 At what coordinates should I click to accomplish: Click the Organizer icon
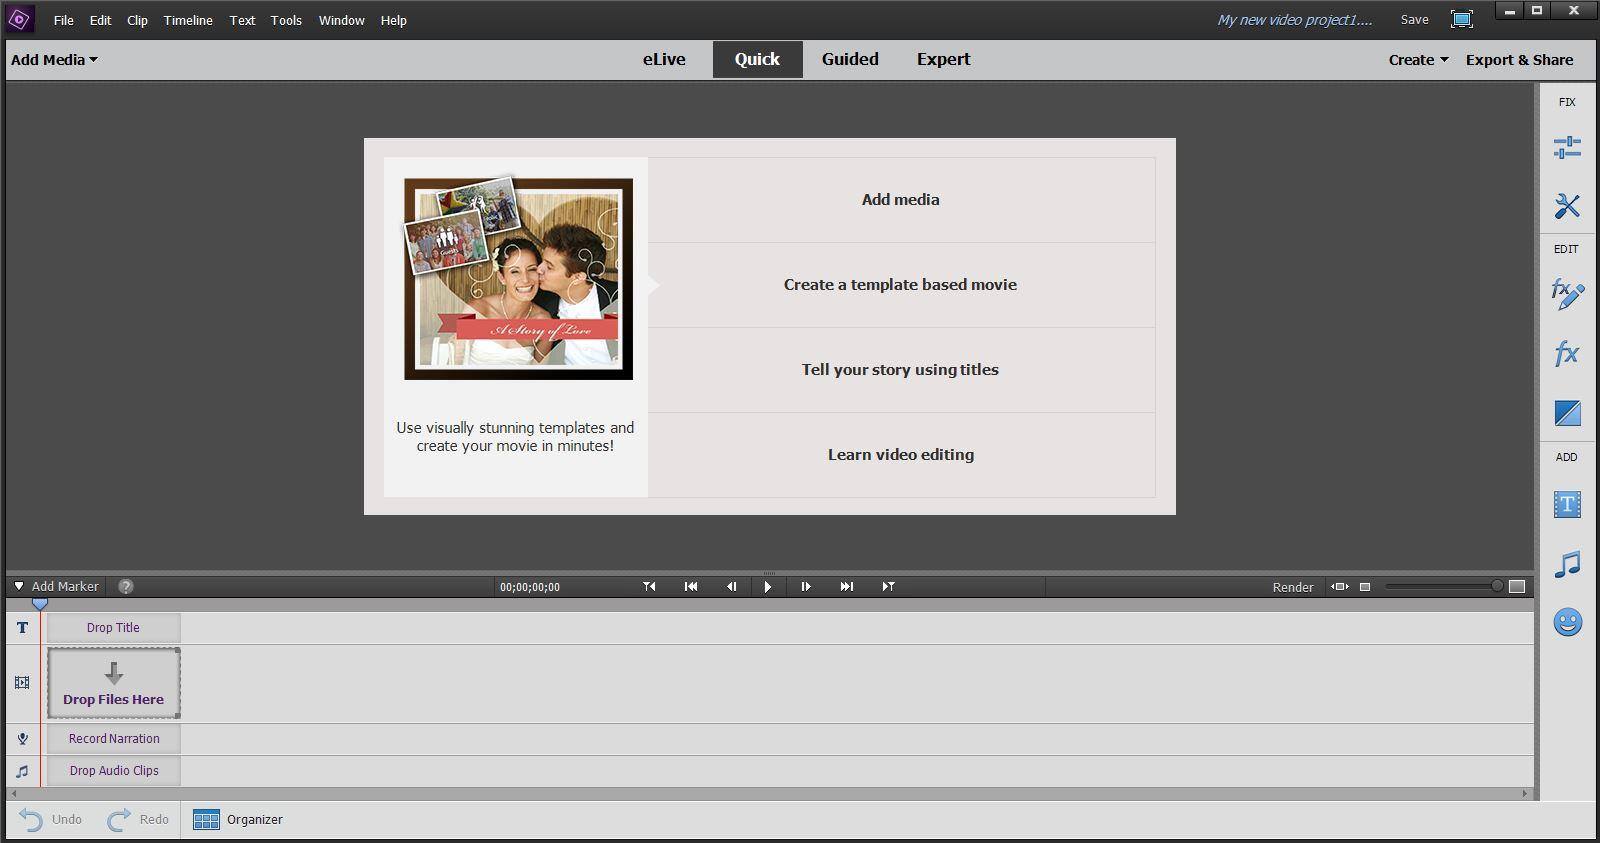206,820
